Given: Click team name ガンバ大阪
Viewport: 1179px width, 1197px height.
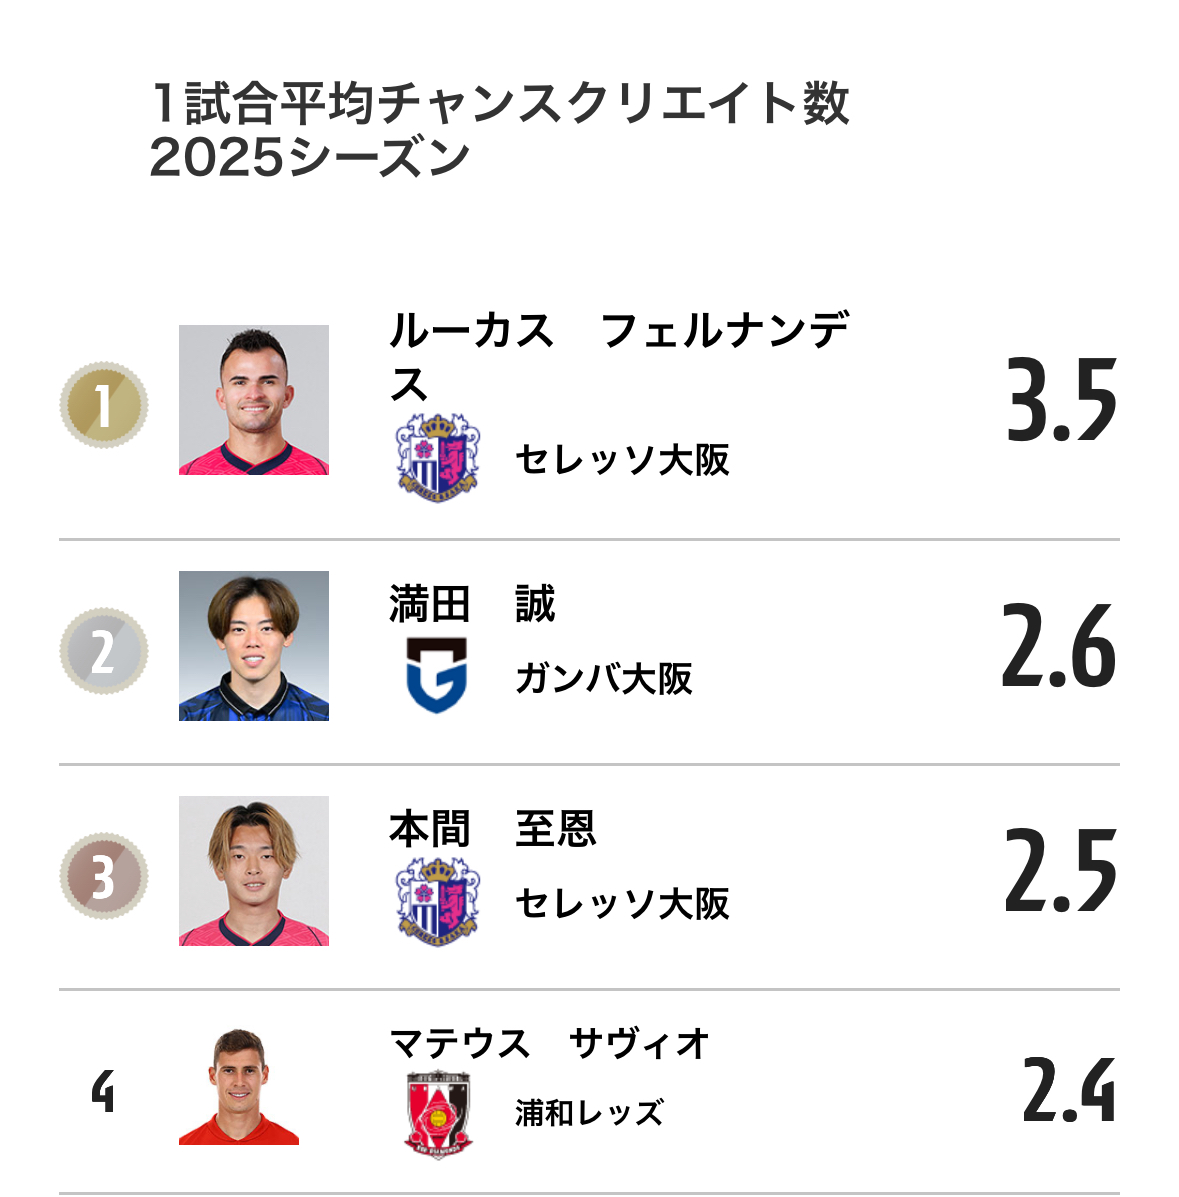Looking at the screenshot, I should tap(604, 679).
